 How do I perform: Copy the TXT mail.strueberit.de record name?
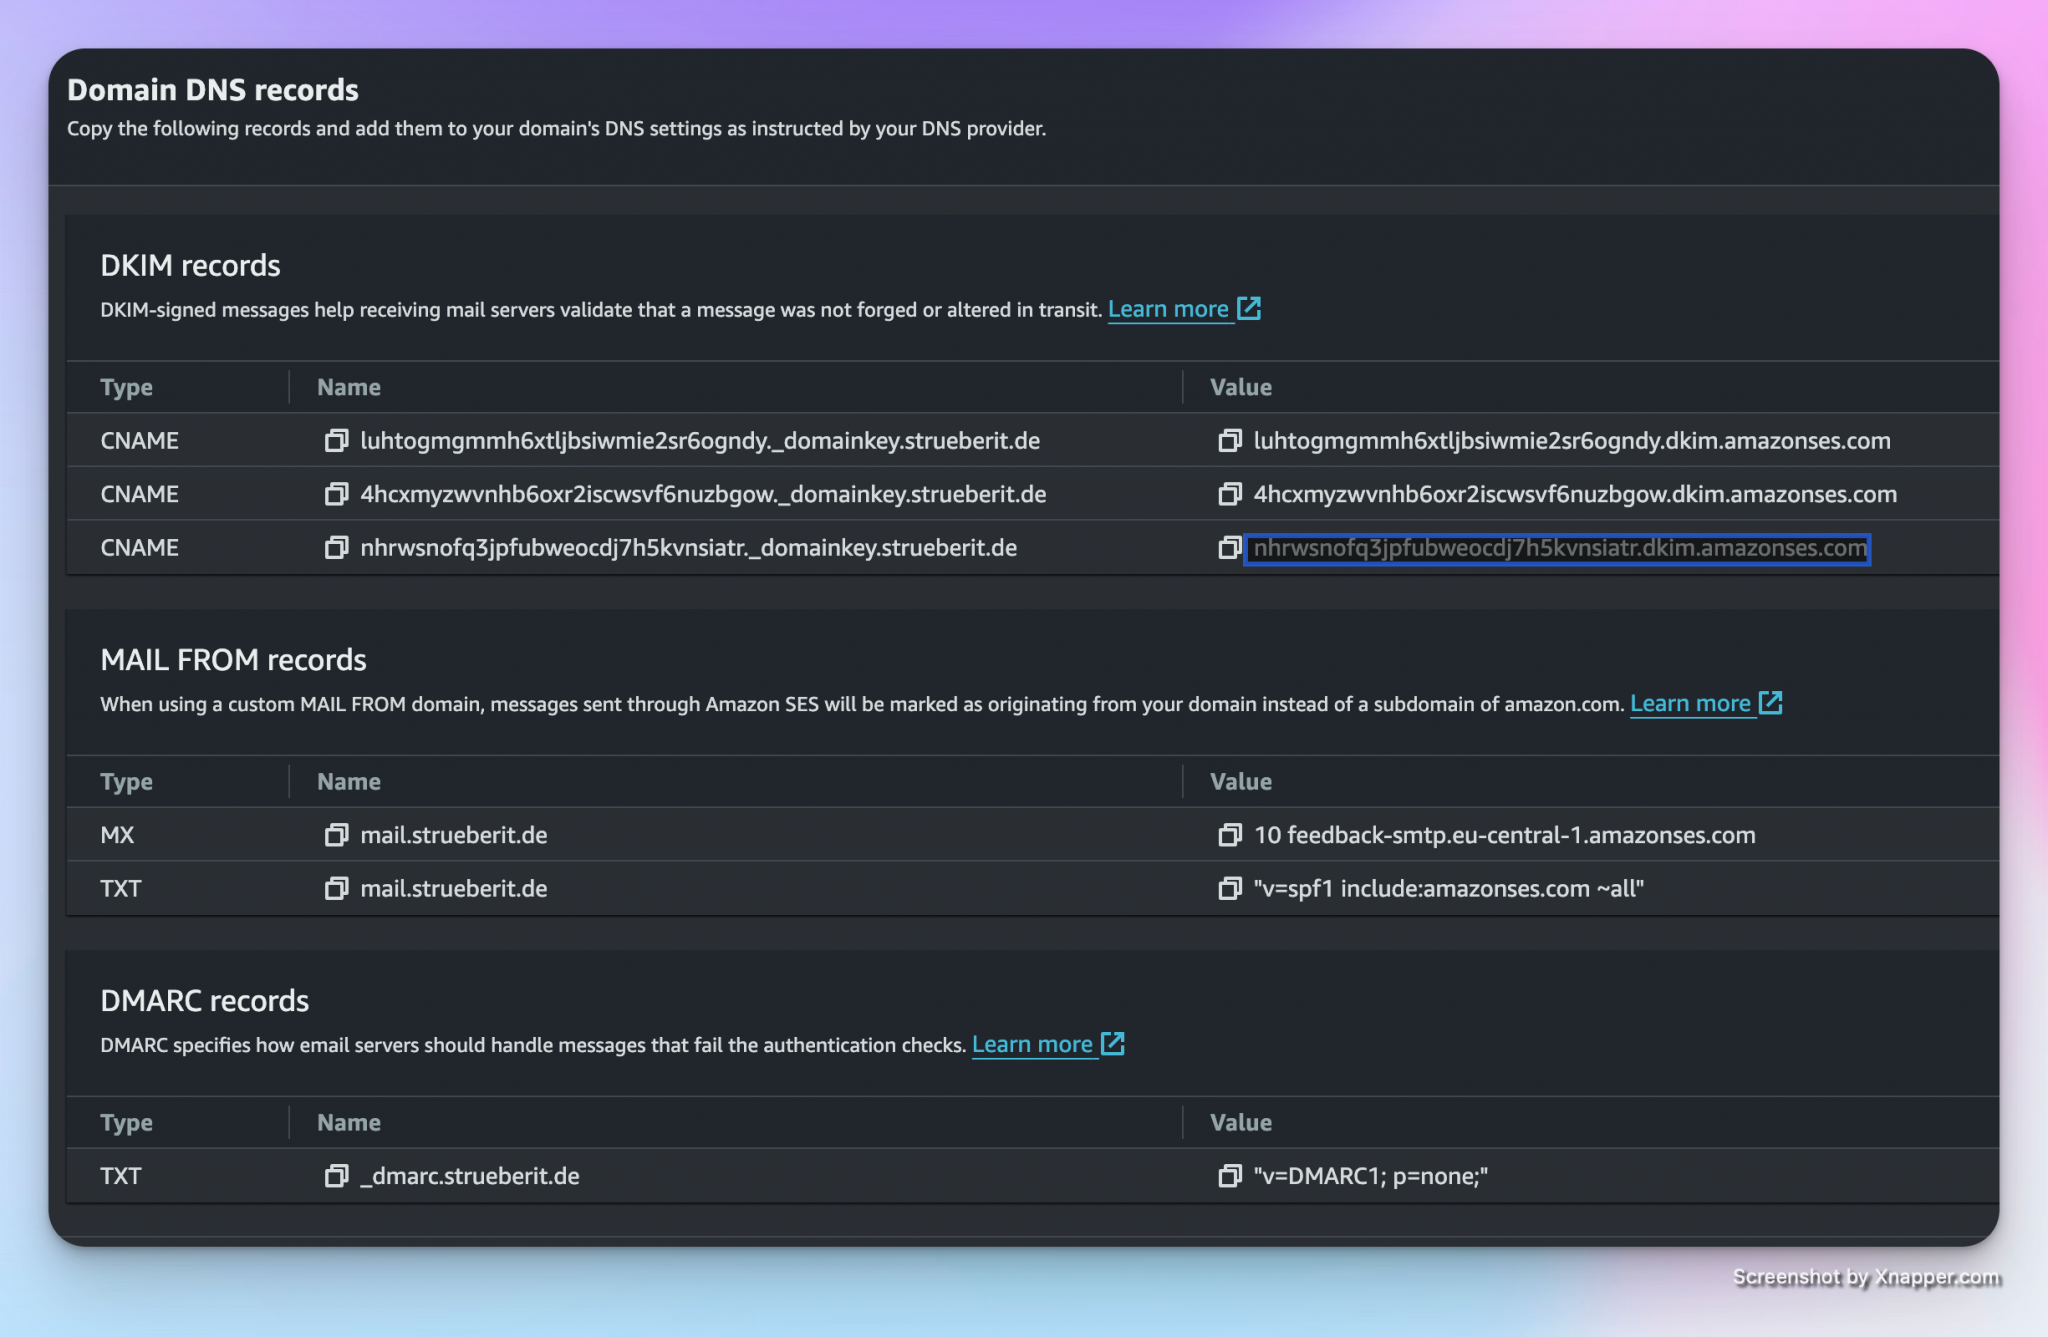point(336,889)
